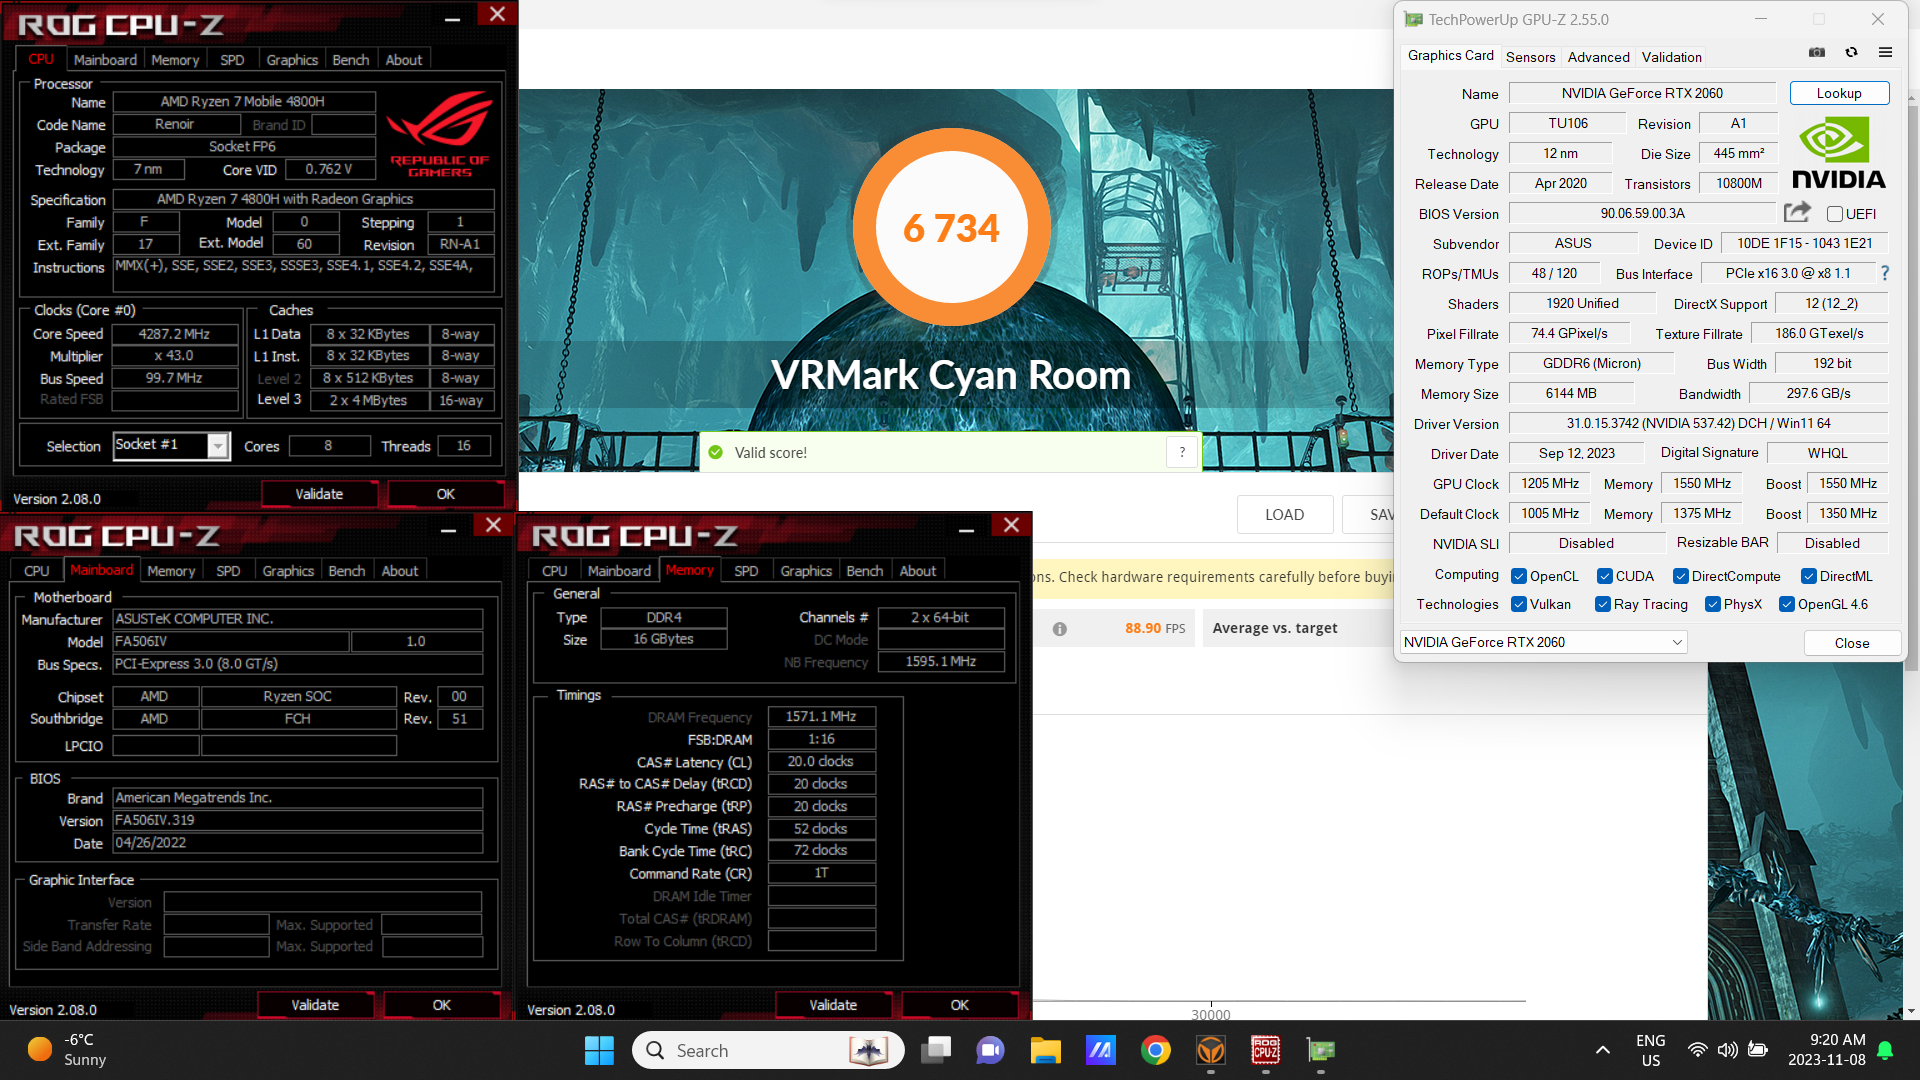Viewport: 1920px width, 1080px height.
Task: Open File Explorer from the taskbar
Action: point(1045,1050)
